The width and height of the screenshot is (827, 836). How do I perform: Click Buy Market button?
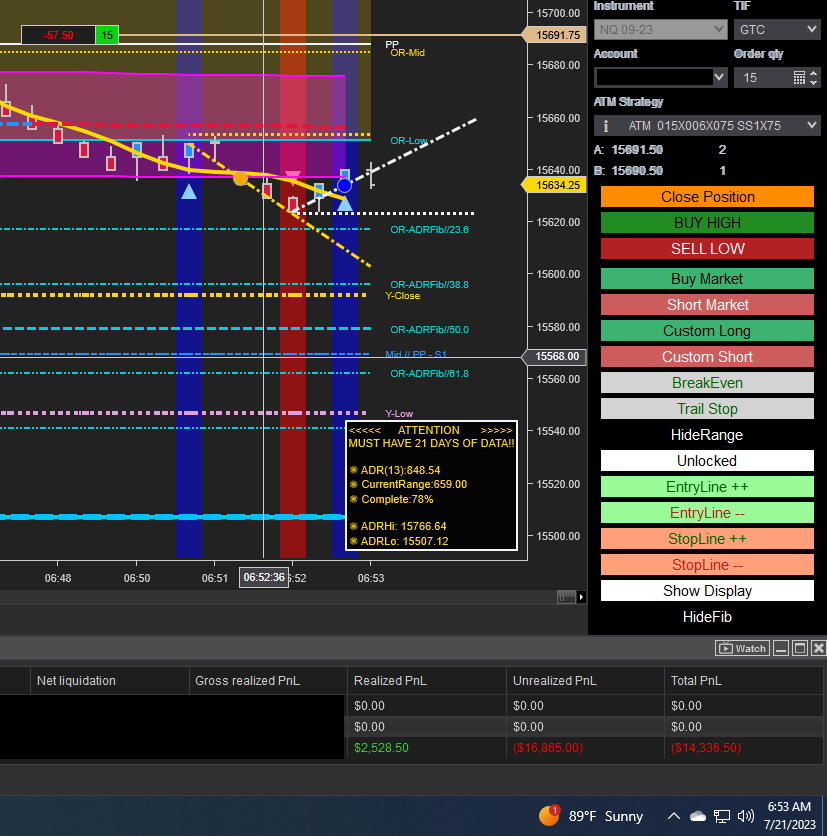(707, 279)
